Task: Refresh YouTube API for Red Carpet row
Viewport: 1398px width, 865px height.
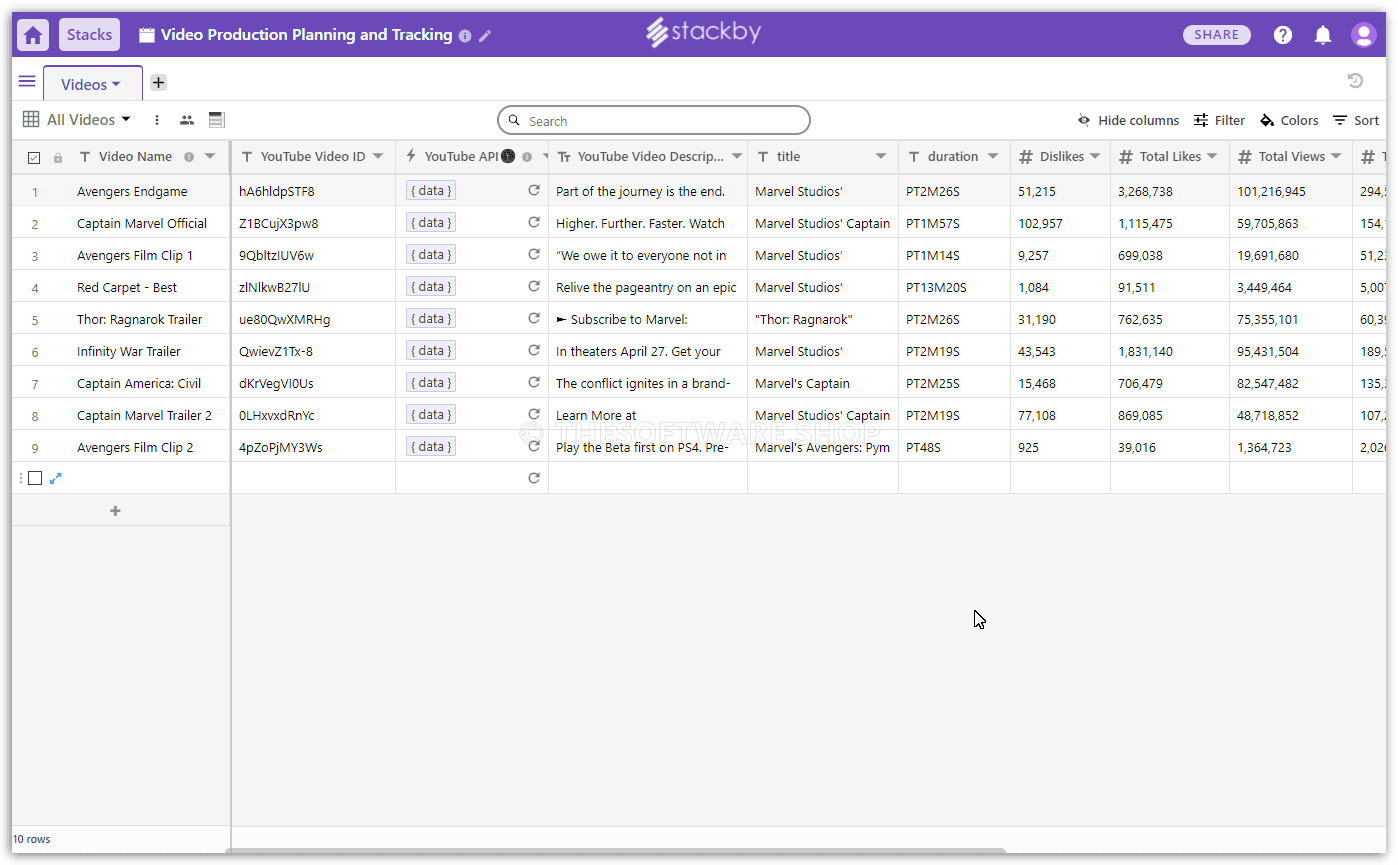Action: point(534,286)
